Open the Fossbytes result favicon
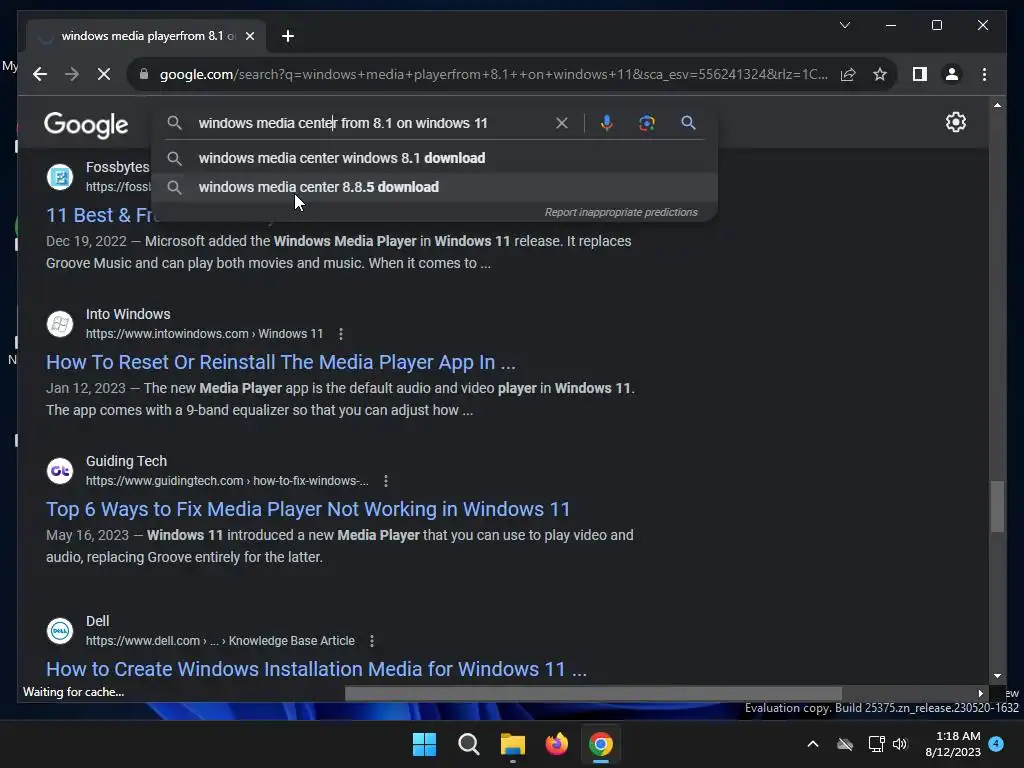Image resolution: width=1024 pixels, height=768 pixels. (x=60, y=177)
